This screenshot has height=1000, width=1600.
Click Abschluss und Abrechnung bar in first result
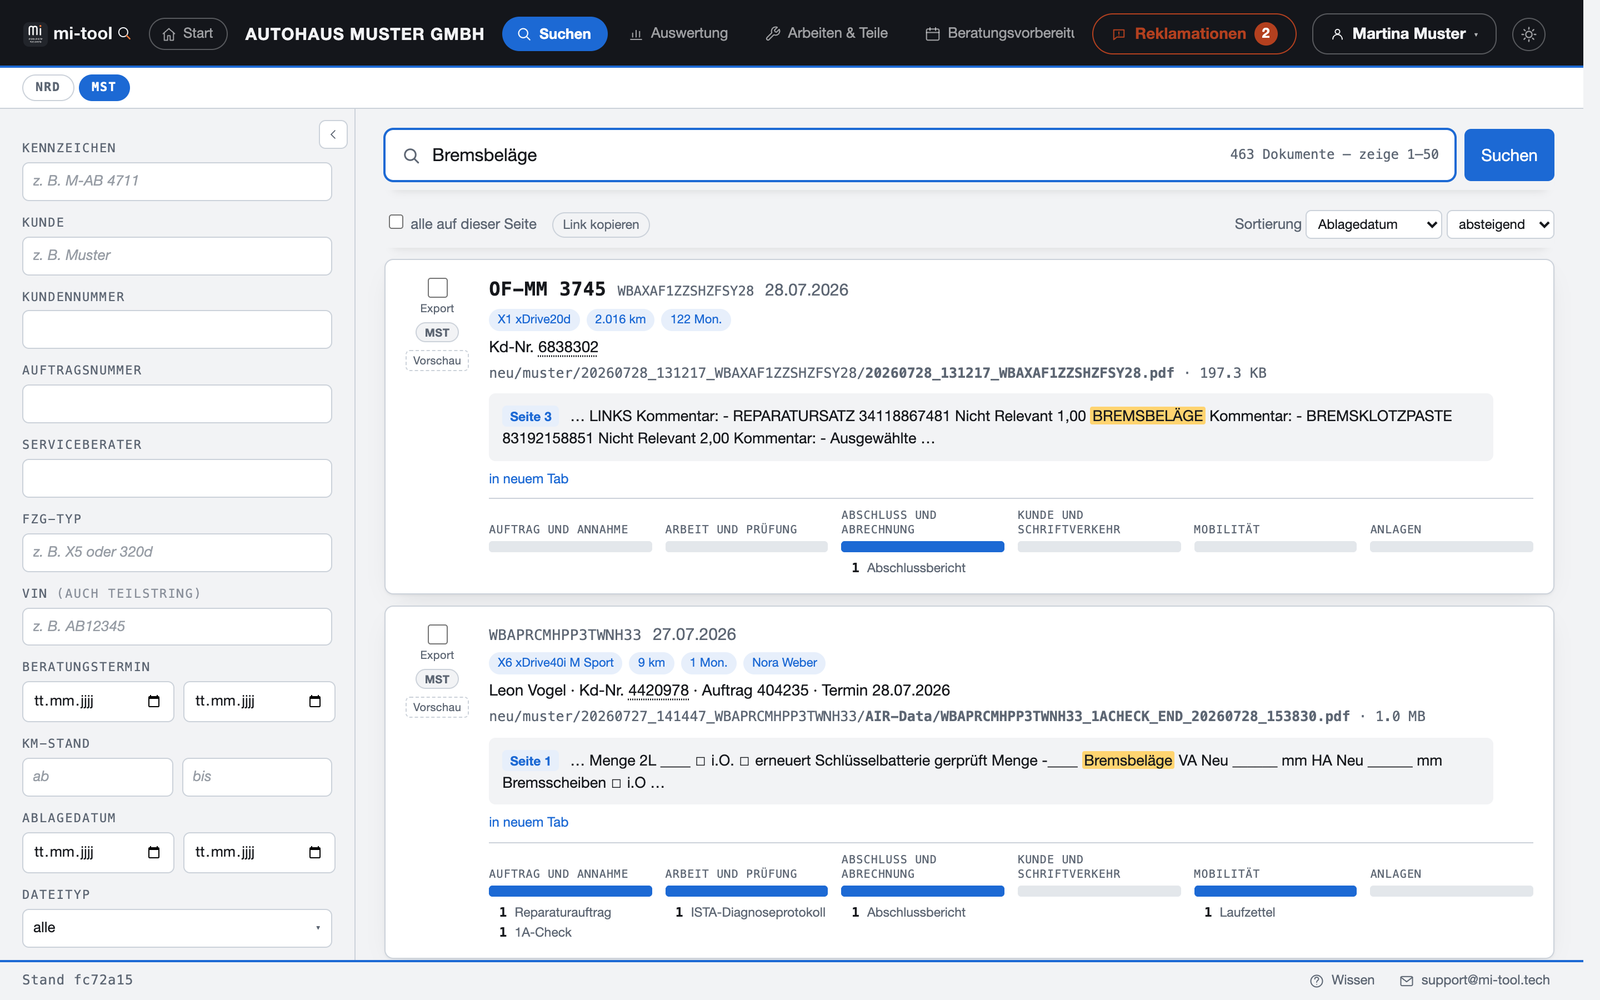coord(922,547)
